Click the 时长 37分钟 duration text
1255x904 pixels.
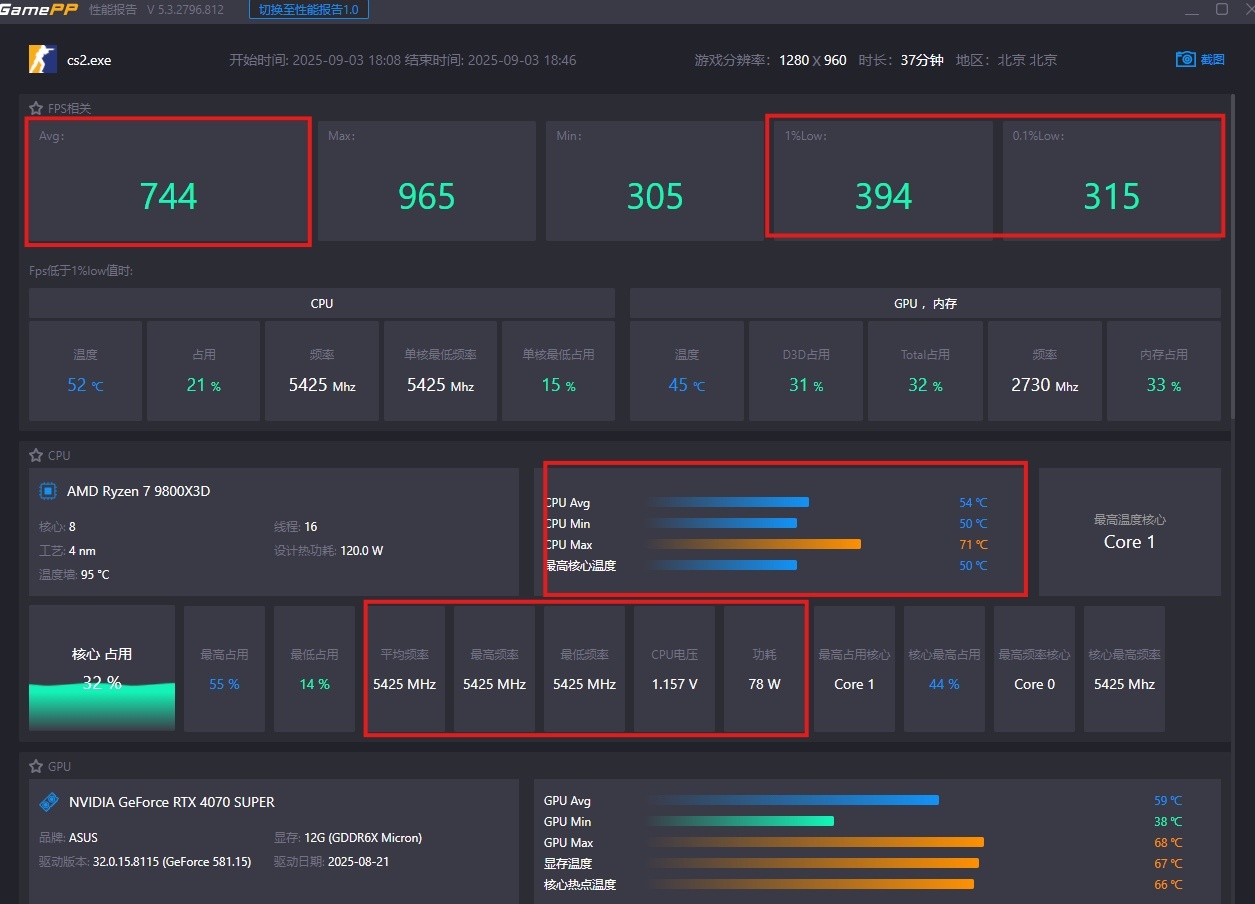pyautogui.click(x=900, y=60)
